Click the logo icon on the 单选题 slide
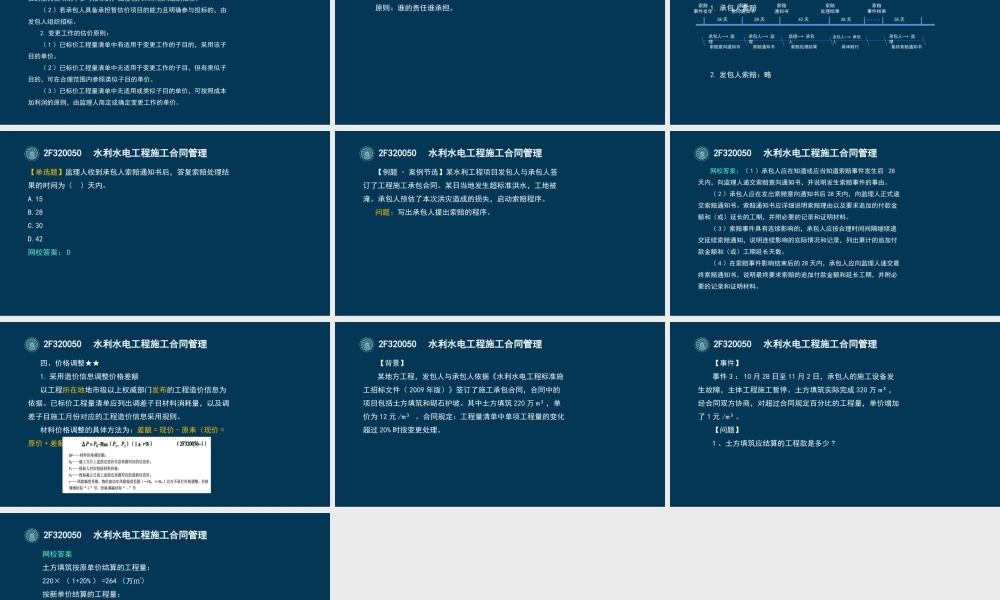1000x600 pixels. click(31, 153)
